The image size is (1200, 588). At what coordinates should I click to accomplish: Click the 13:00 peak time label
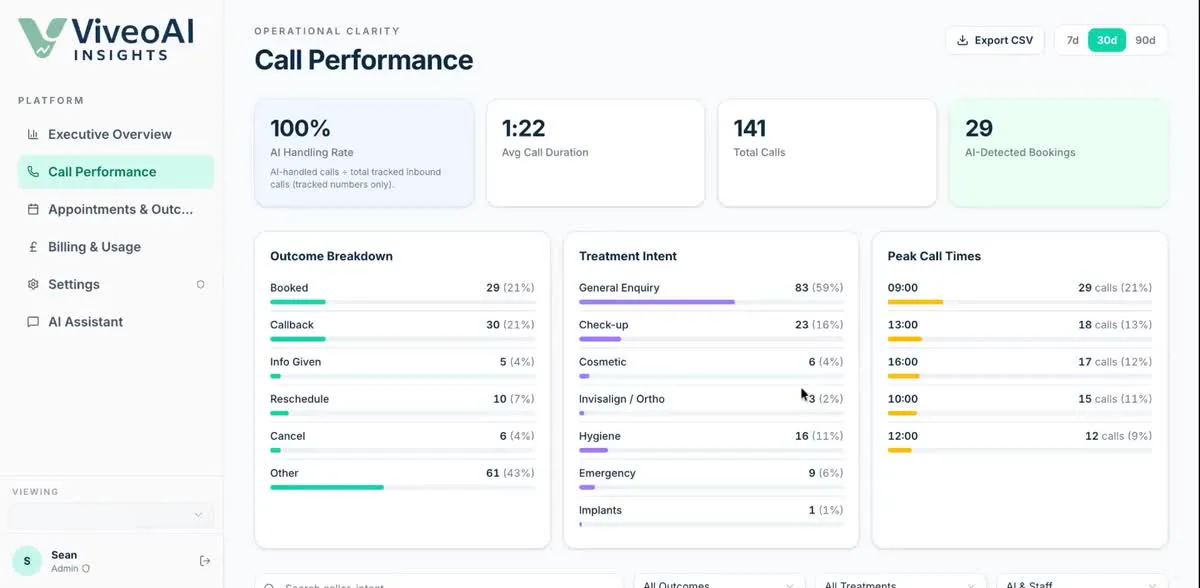point(903,325)
